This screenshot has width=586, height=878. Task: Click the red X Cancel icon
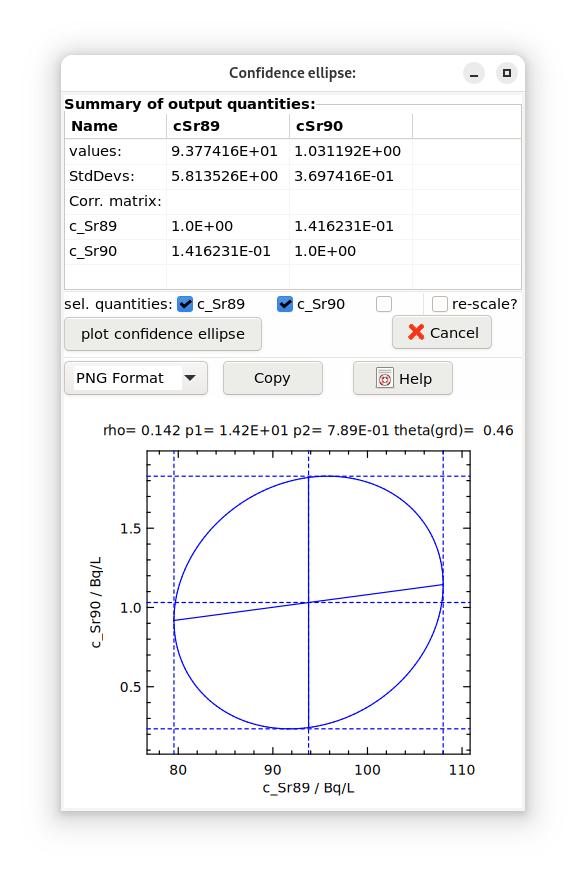click(x=416, y=332)
